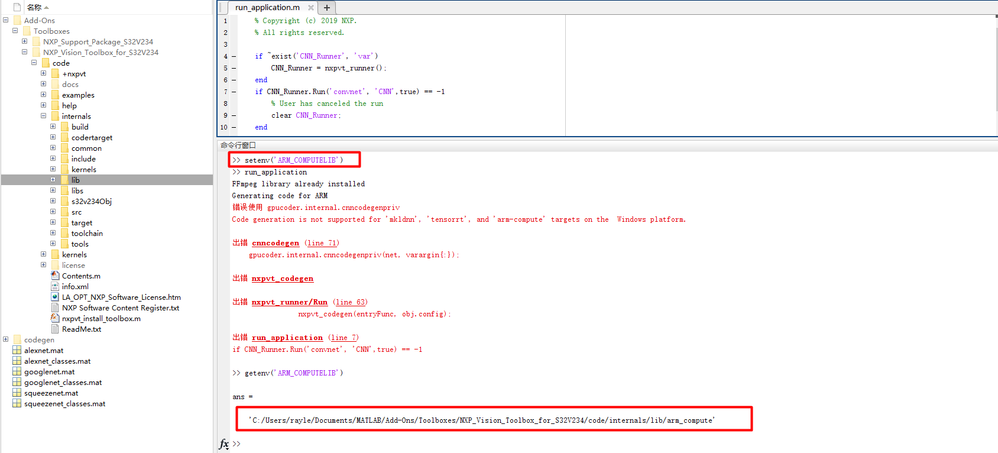Viewport: 998px width, 453px height.
Task: Click the Contents.m file icon
Action: click(x=56, y=275)
